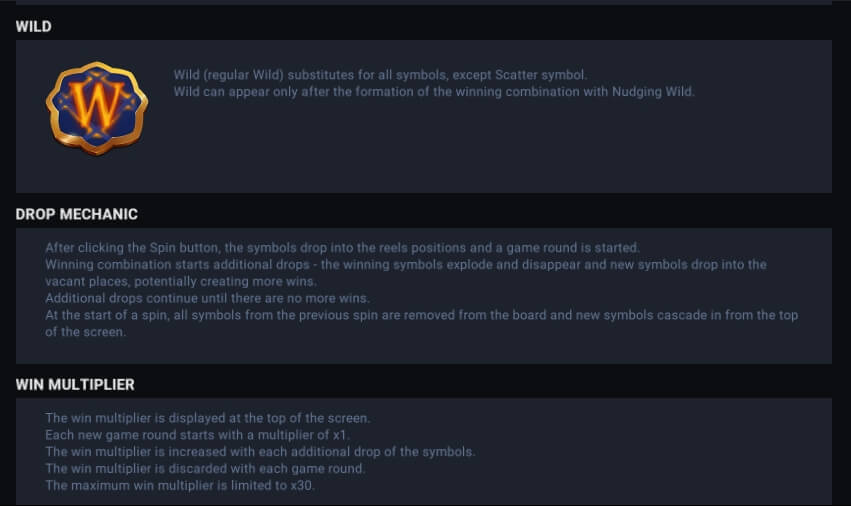Click the 'Additional drops continue' sentence

coord(207,299)
